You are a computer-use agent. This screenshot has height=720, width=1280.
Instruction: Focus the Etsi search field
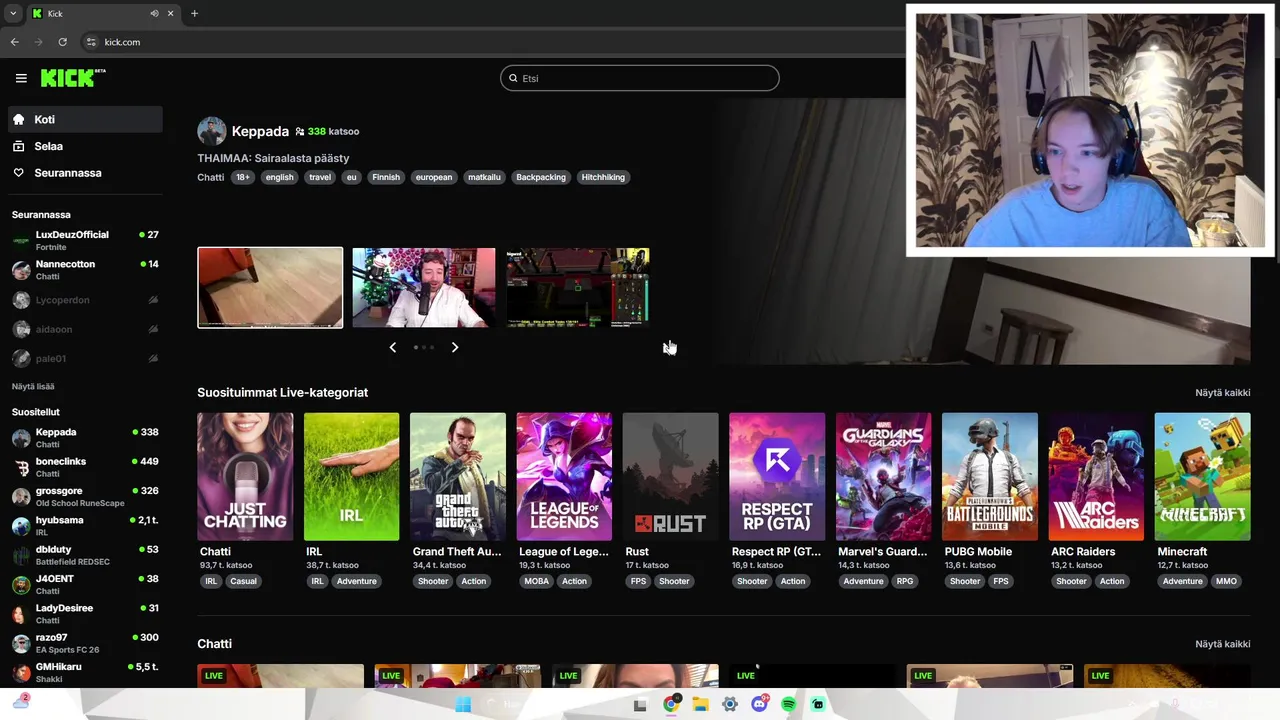coord(640,78)
